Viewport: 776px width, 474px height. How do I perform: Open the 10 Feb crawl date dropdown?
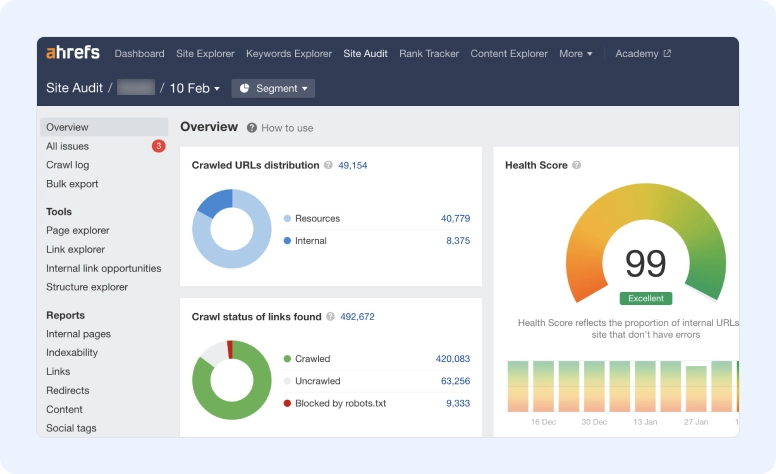coord(194,88)
